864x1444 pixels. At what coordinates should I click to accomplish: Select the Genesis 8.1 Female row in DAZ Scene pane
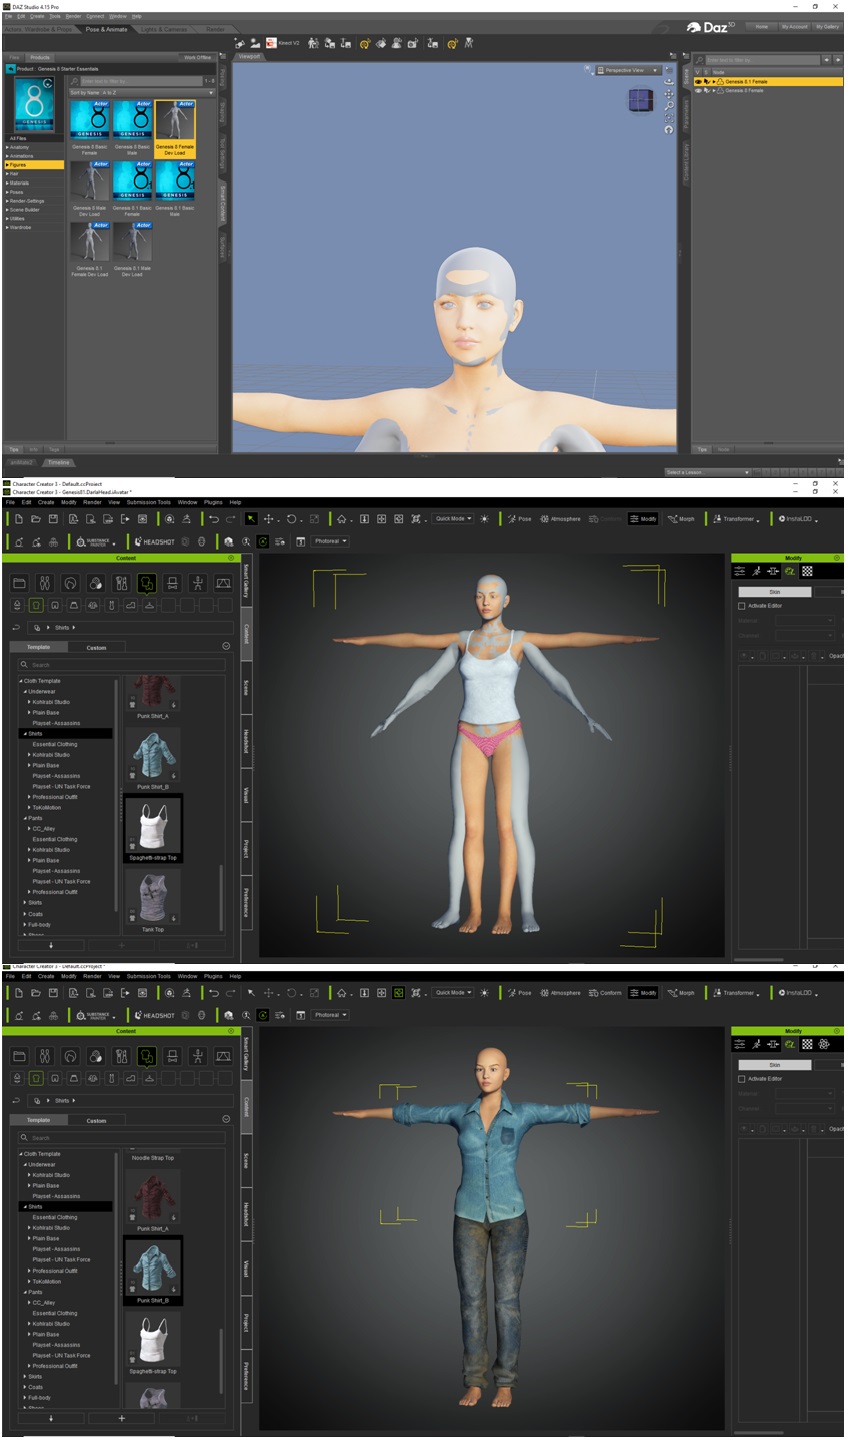(x=768, y=81)
